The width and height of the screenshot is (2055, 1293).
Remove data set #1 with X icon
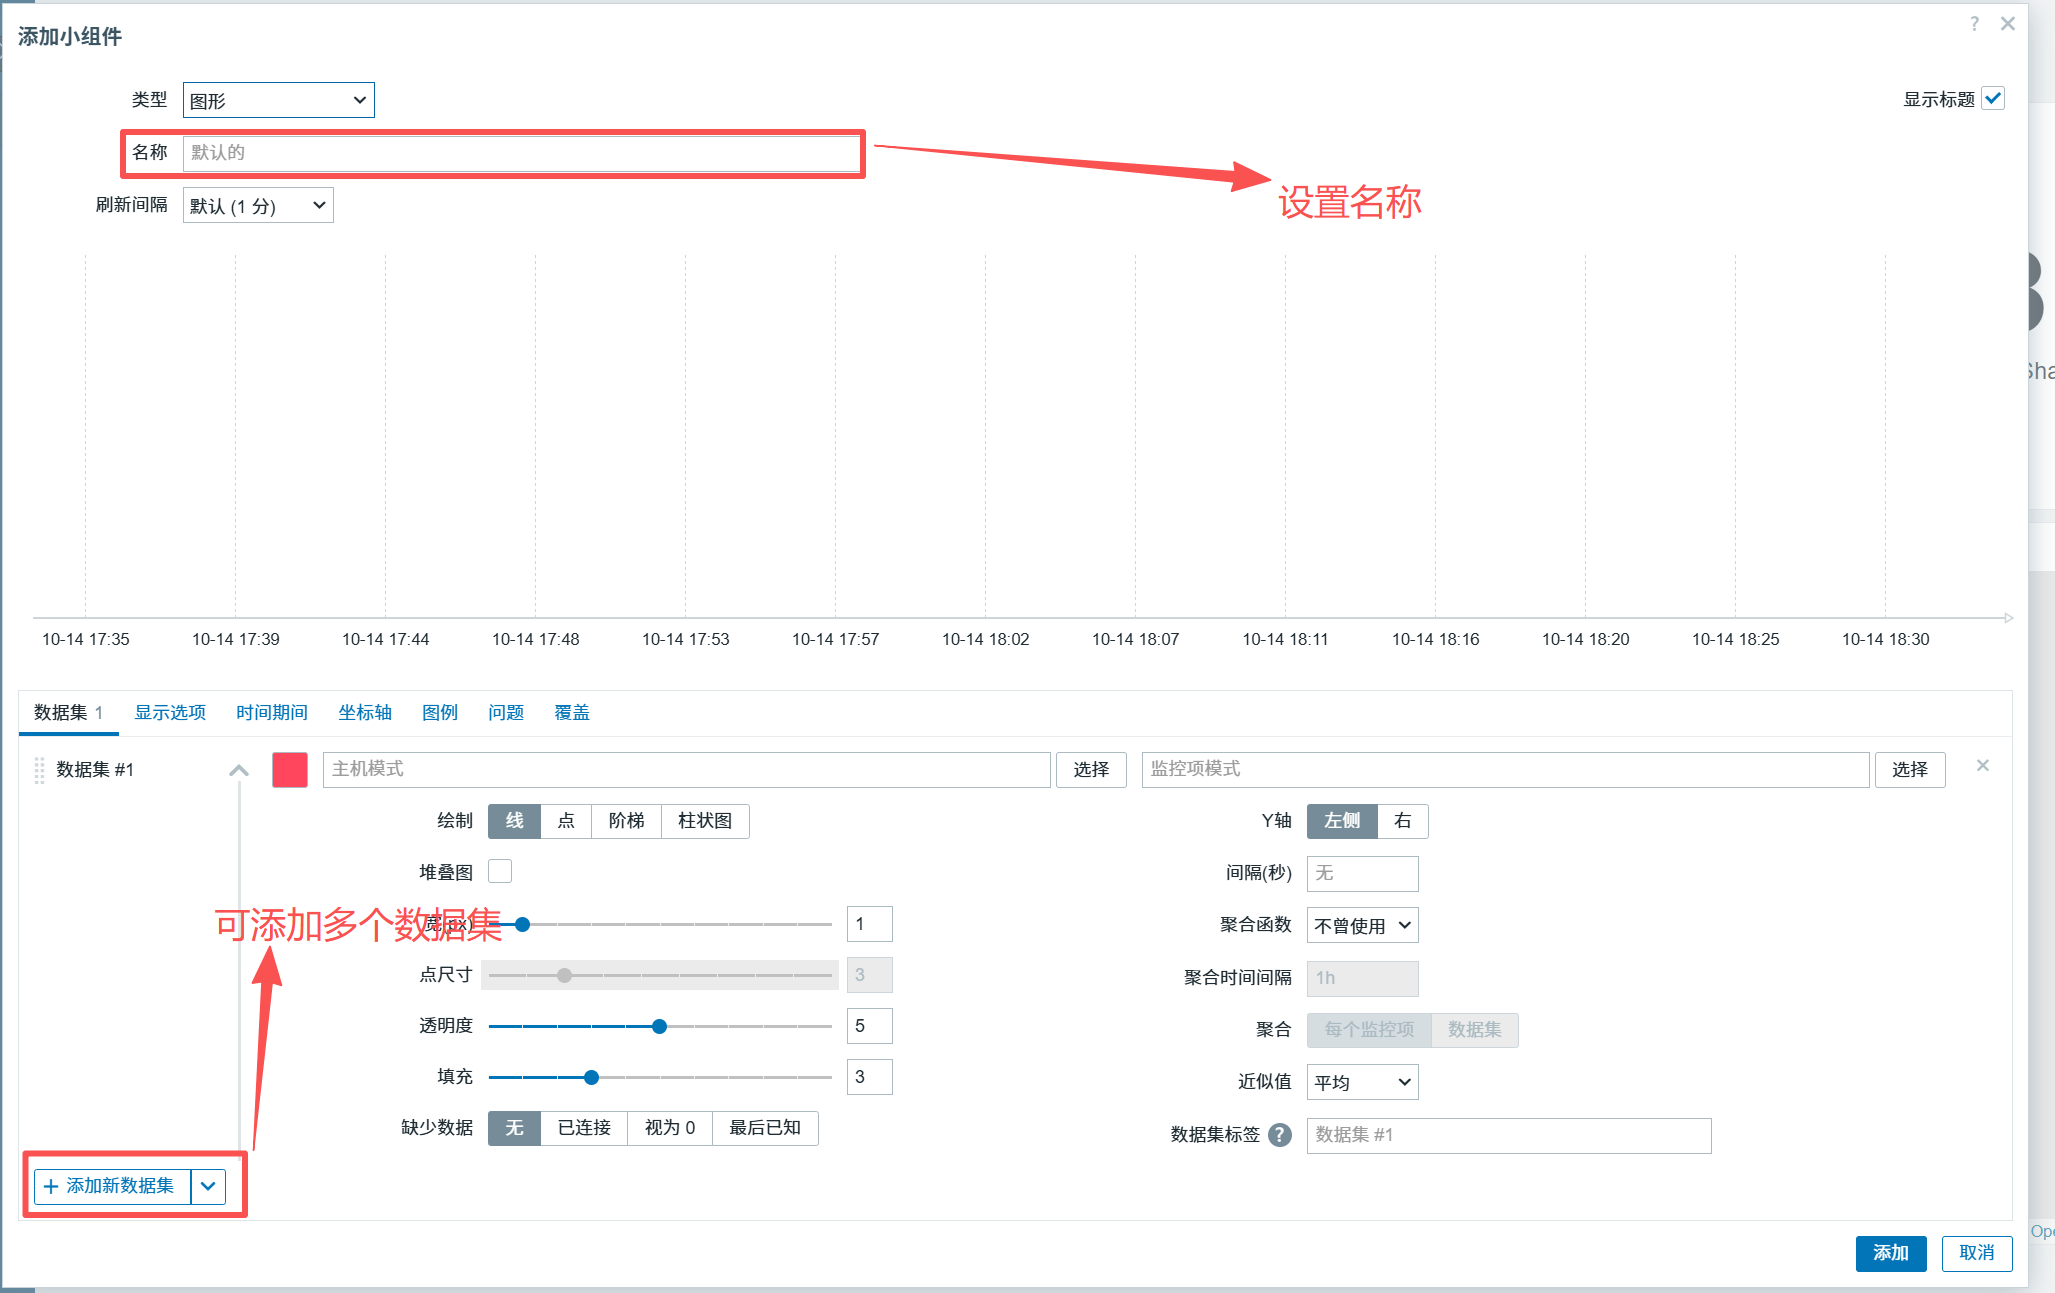1983,766
